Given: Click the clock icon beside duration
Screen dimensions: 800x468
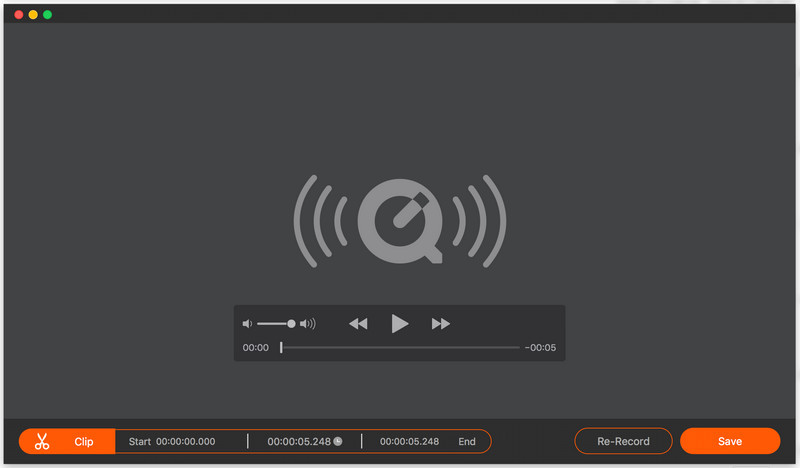Looking at the screenshot, I should point(338,441).
